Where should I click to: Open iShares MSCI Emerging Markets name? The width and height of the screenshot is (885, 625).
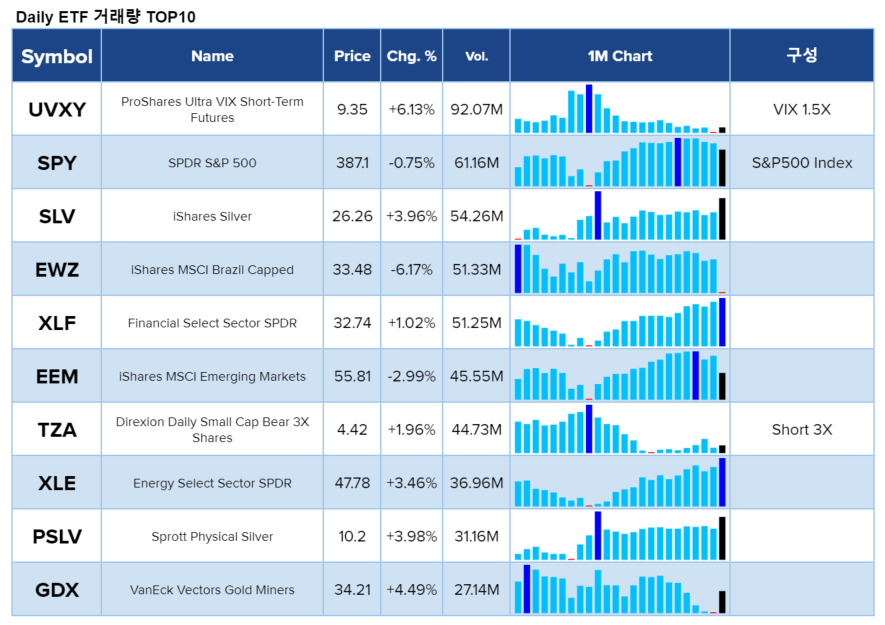tap(212, 376)
